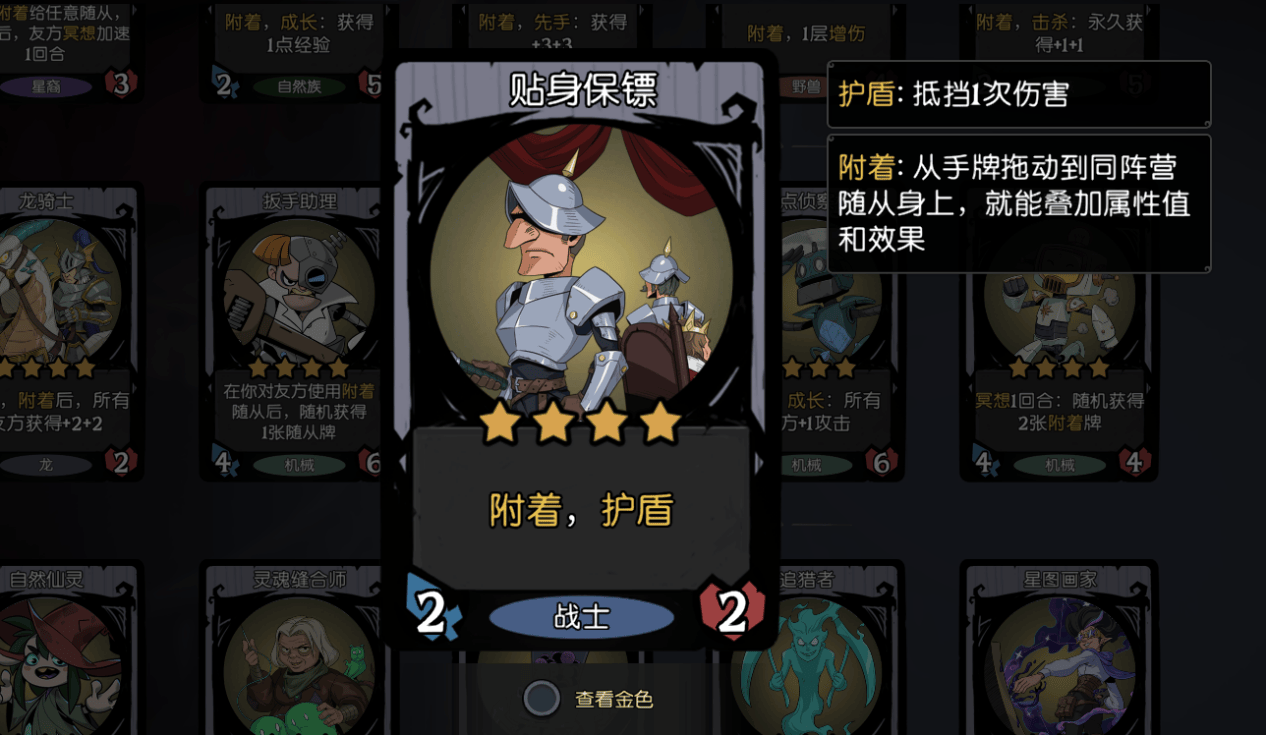Open the 自然仙灵 card
The image size is (1266, 735).
click(65, 648)
